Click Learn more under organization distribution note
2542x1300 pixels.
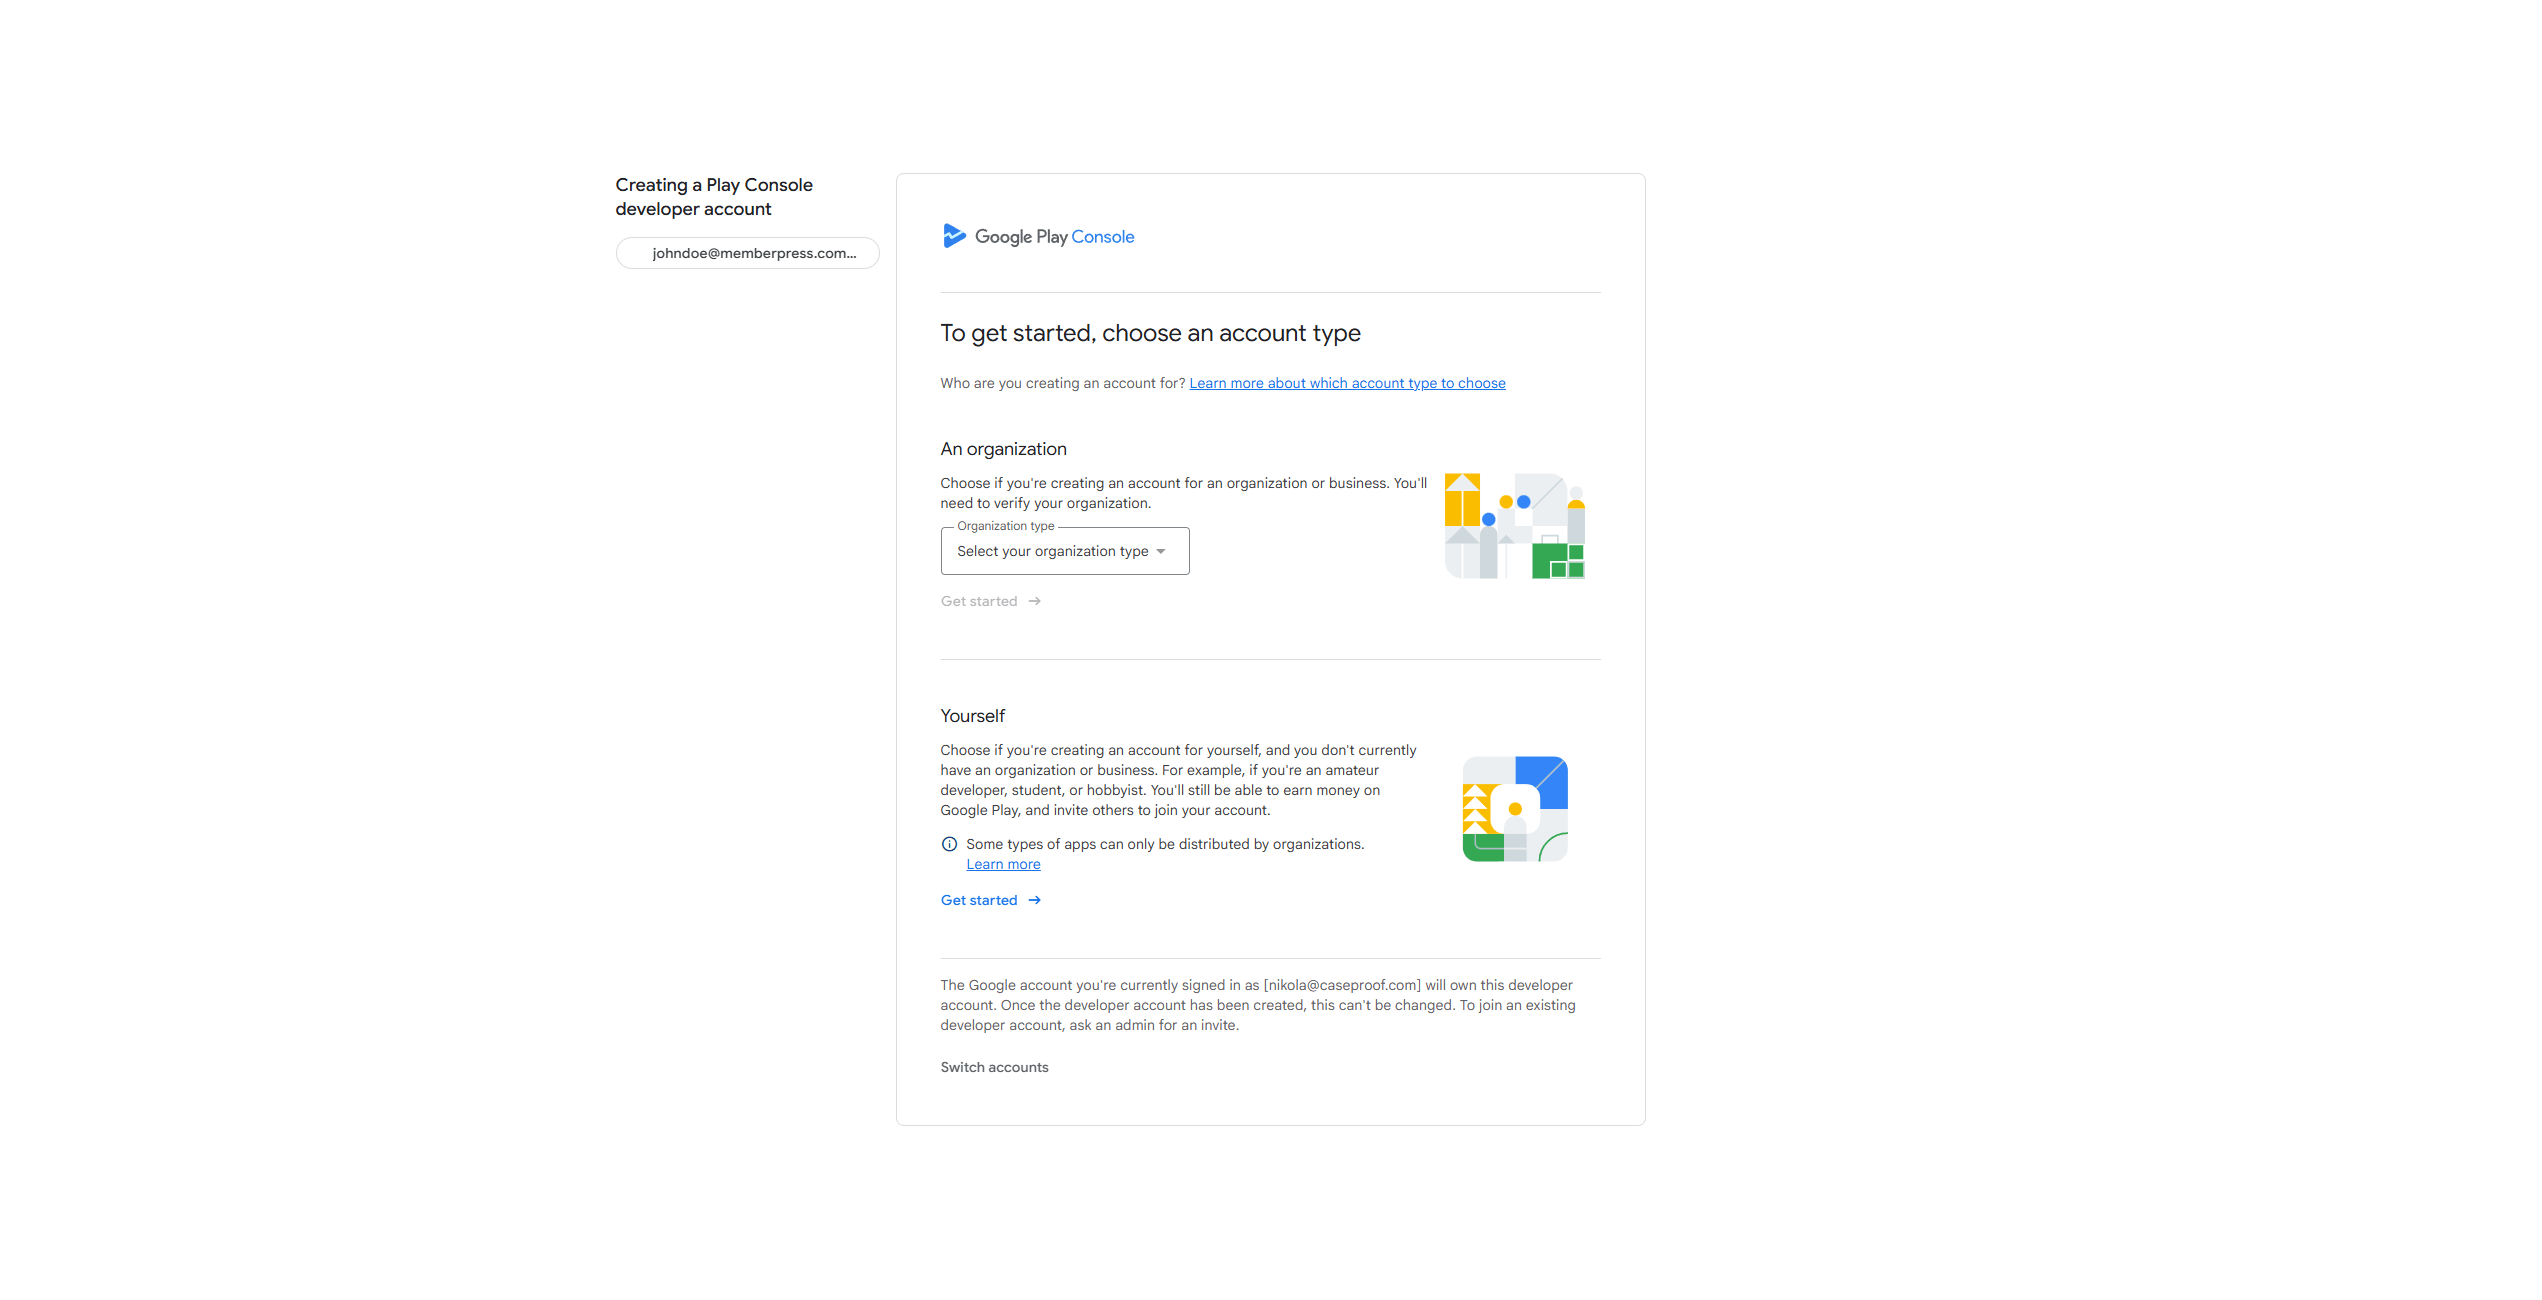point(1003,864)
